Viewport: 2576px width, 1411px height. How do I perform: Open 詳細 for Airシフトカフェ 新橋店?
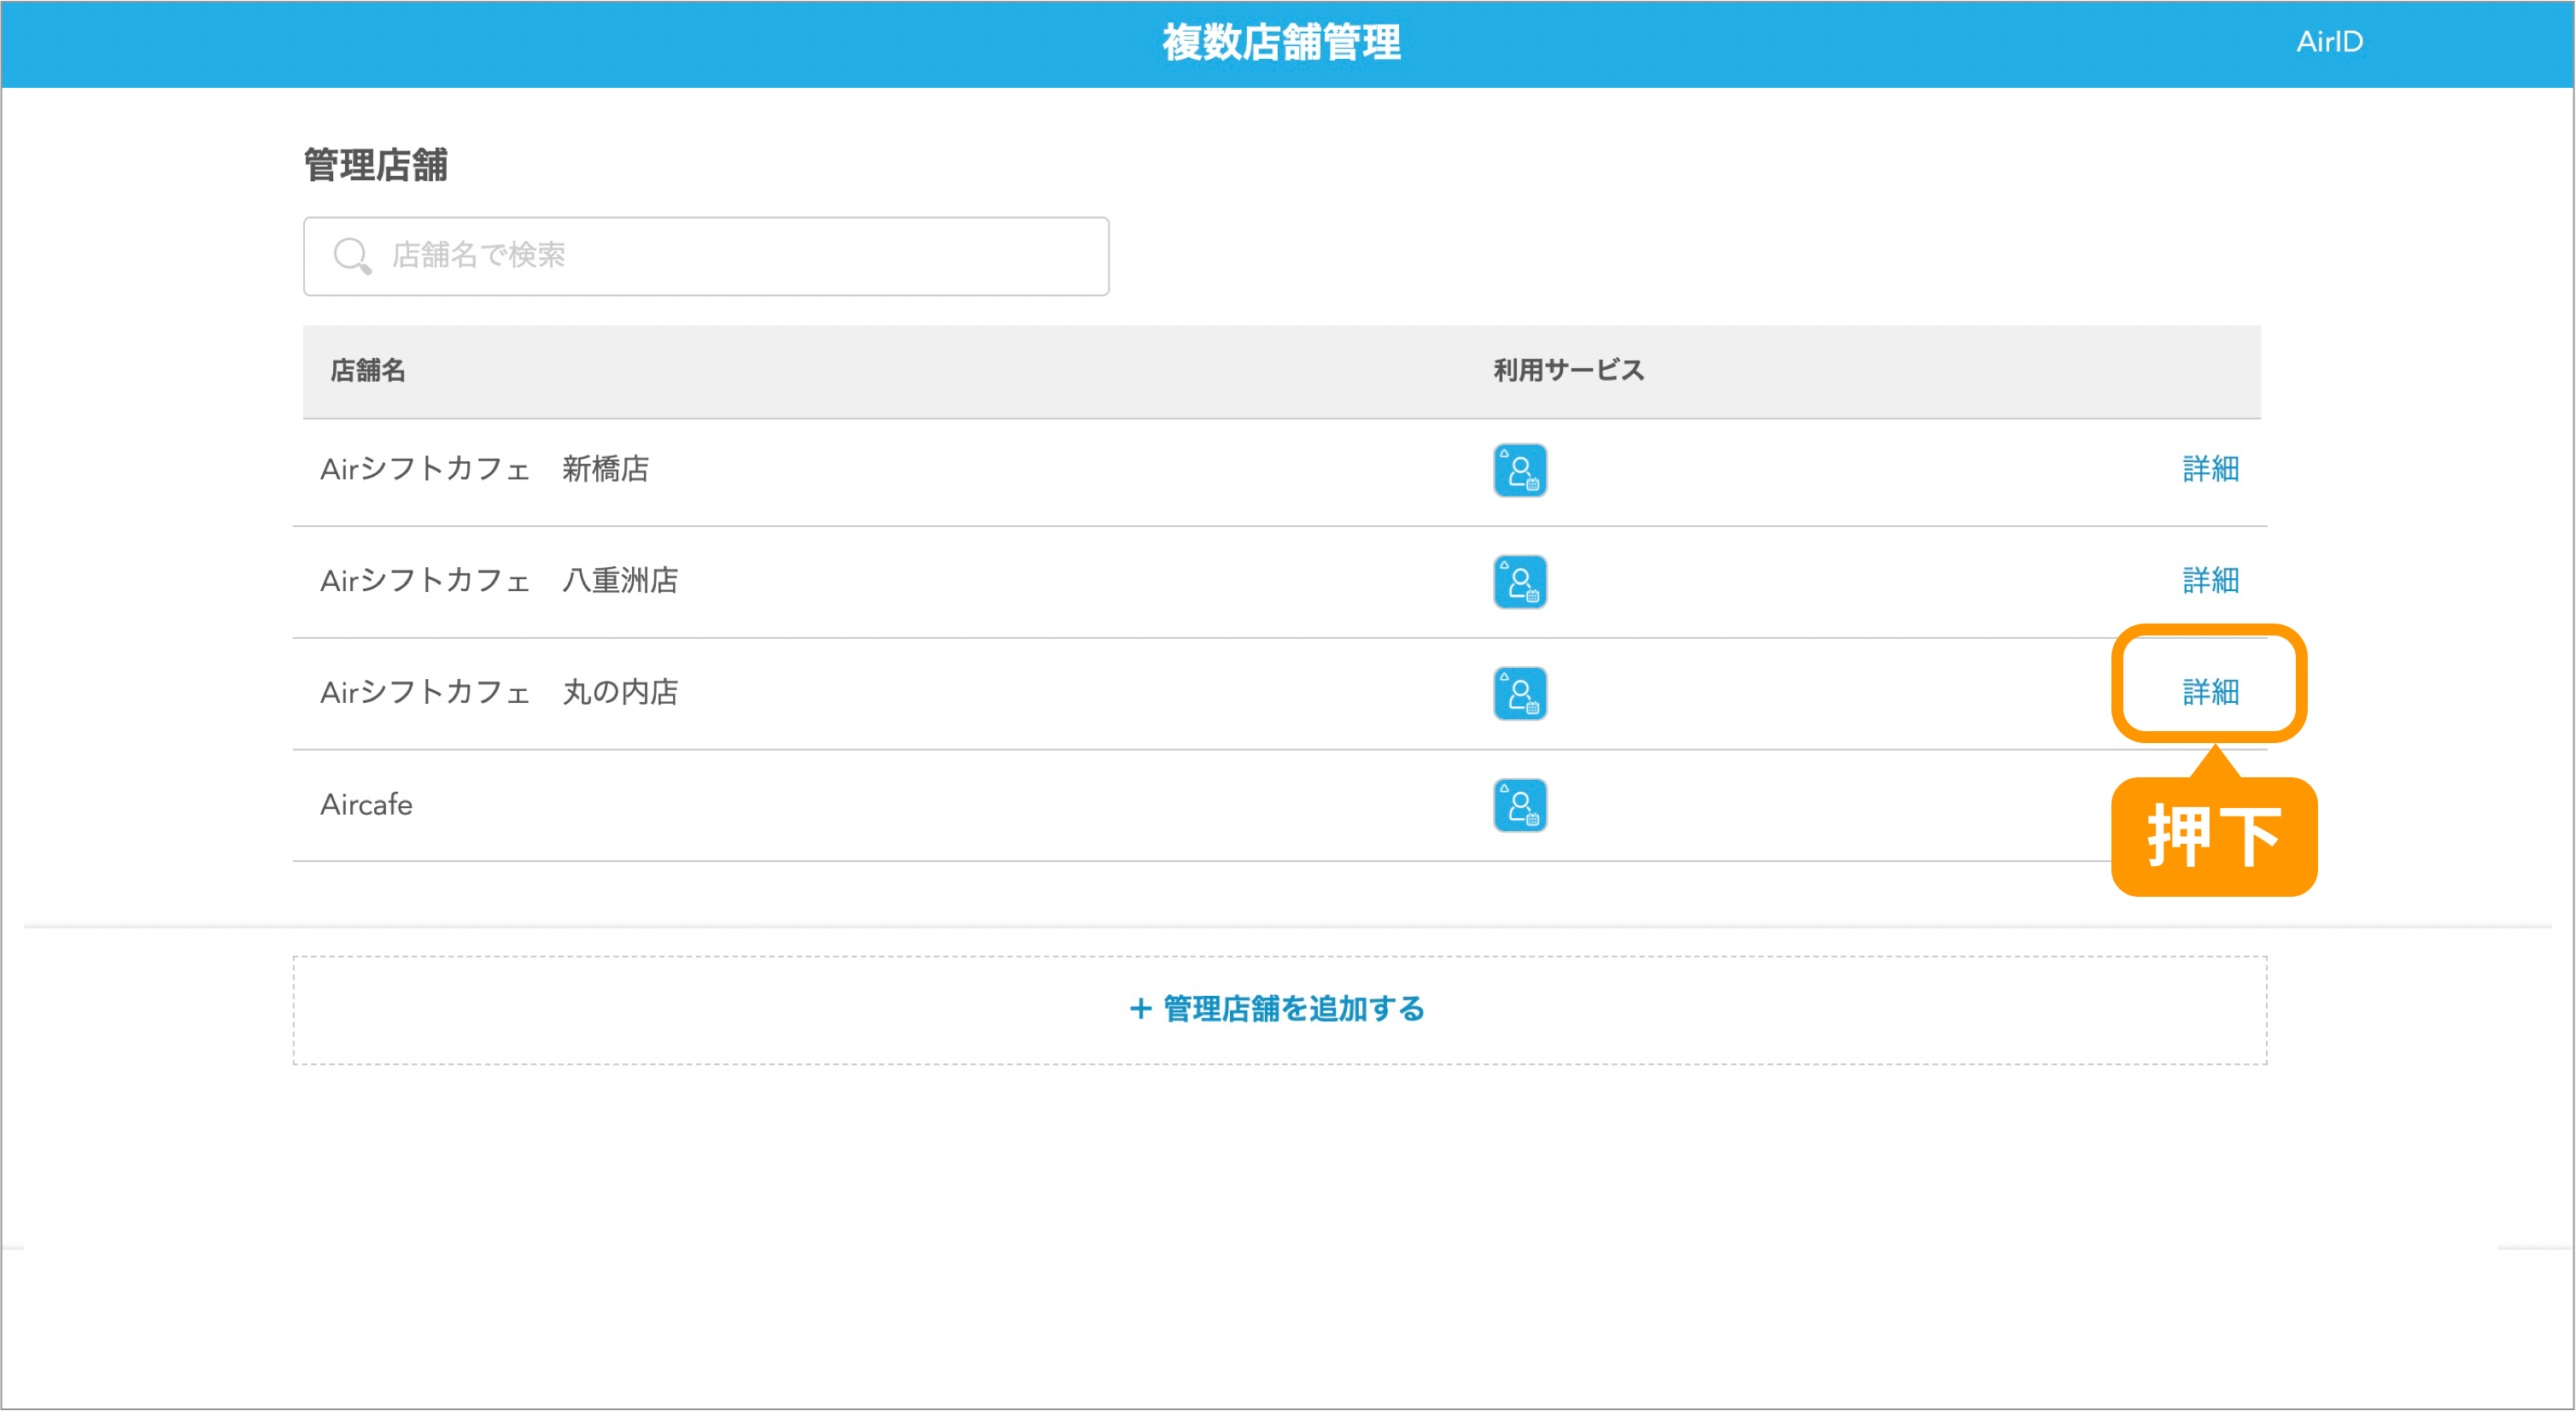(2210, 469)
